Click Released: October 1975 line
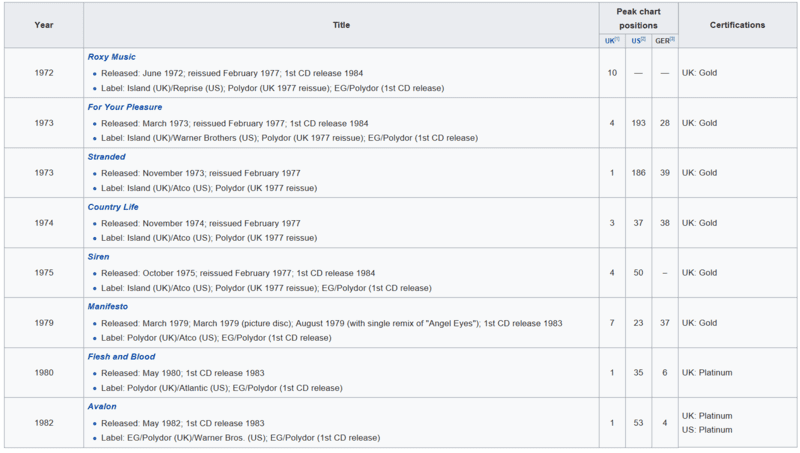Image resolution: width=800 pixels, height=453 pixels. coord(238,273)
